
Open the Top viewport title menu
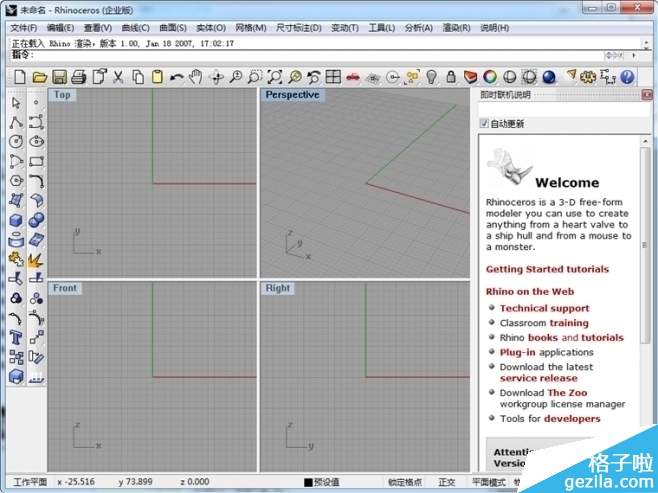pos(62,95)
